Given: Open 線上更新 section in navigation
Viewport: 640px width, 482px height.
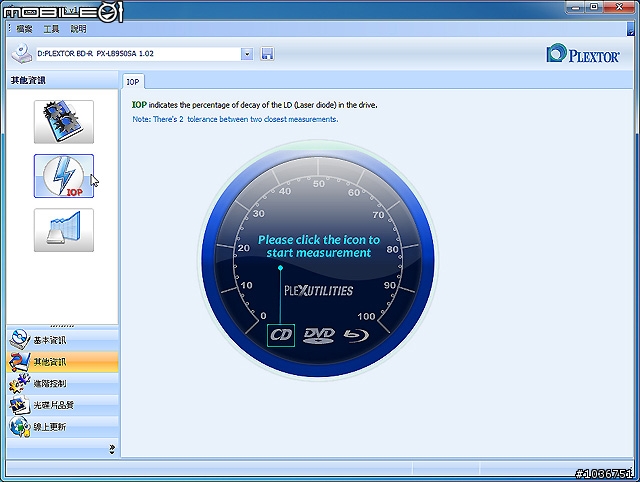Looking at the screenshot, I should point(63,426).
